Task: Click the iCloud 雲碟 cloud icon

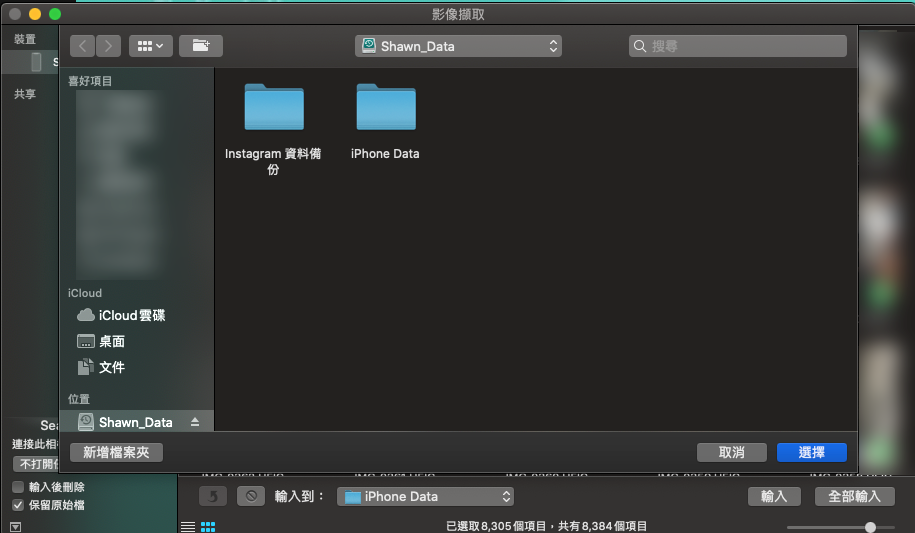Action: point(86,315)
